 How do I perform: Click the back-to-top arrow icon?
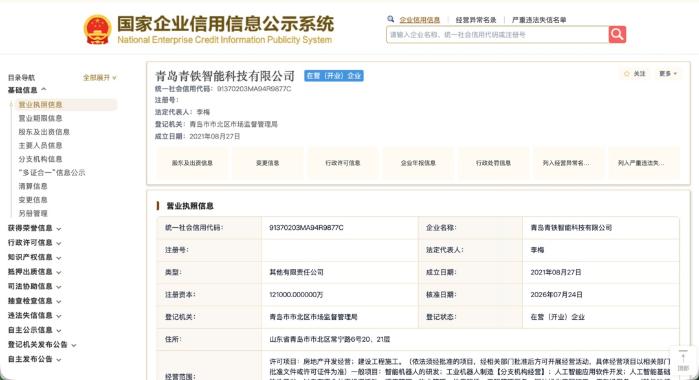[x=683, y=358]
